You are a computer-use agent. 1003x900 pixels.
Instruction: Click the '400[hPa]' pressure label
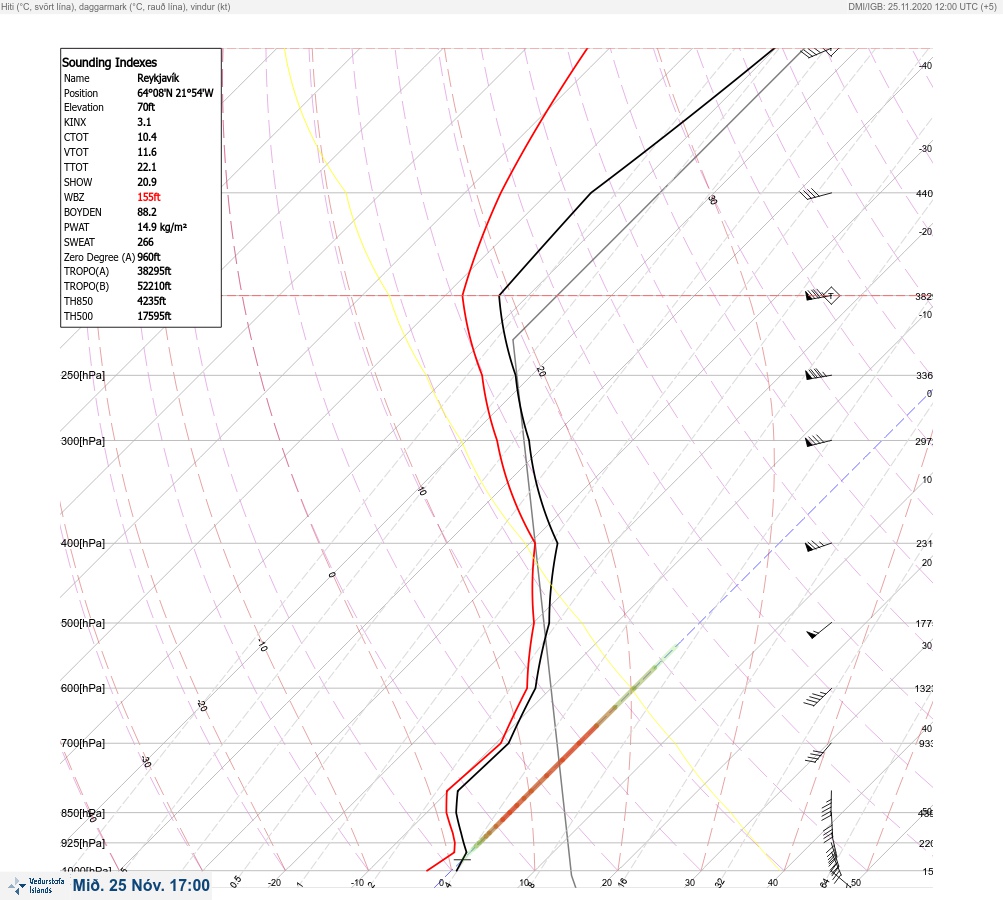click(x=83, y=543)
